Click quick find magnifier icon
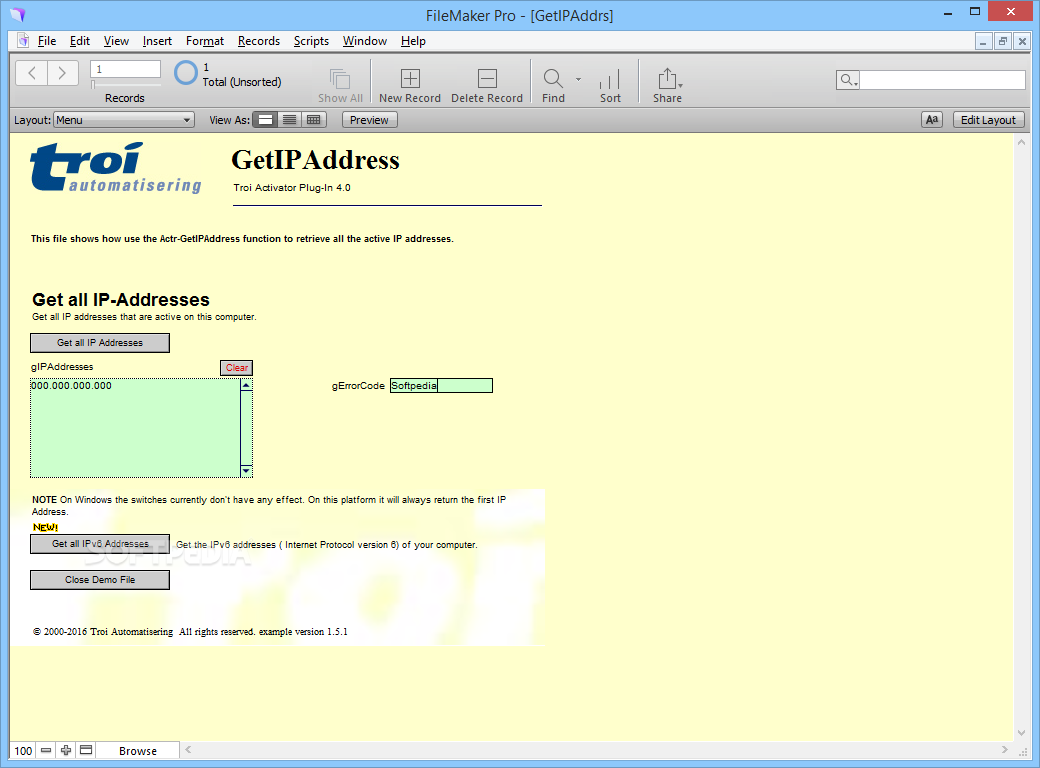1040x768 pixels. point(848,80)
